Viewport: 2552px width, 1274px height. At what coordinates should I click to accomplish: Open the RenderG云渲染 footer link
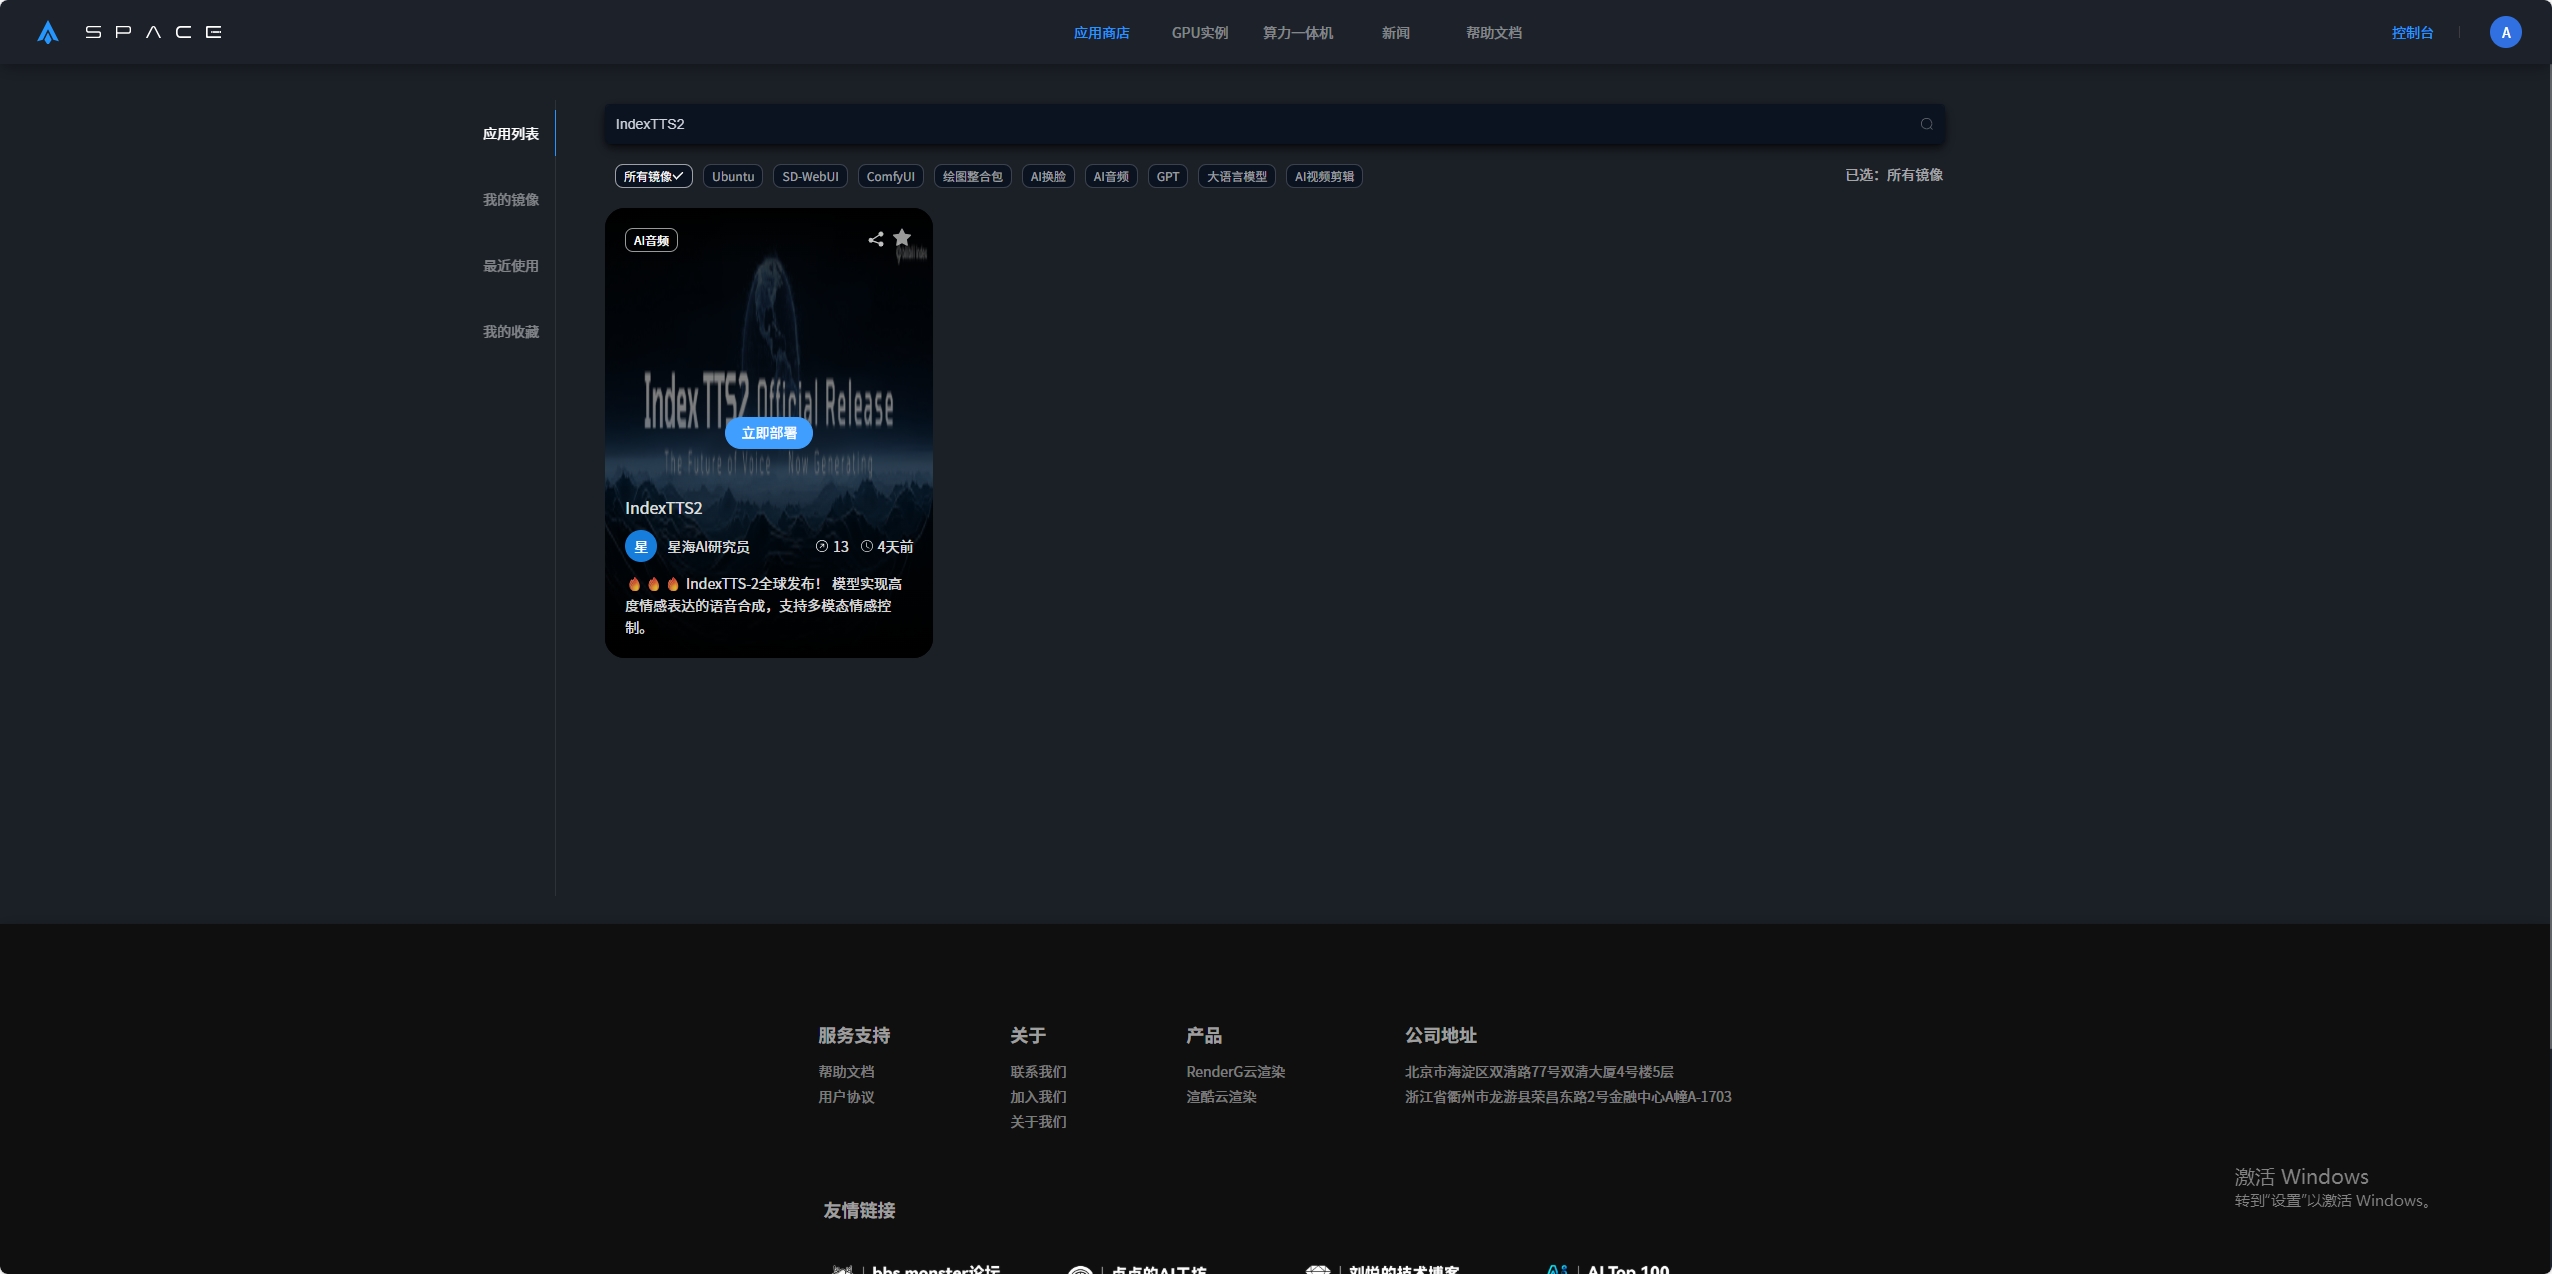coord(1235,1072)
